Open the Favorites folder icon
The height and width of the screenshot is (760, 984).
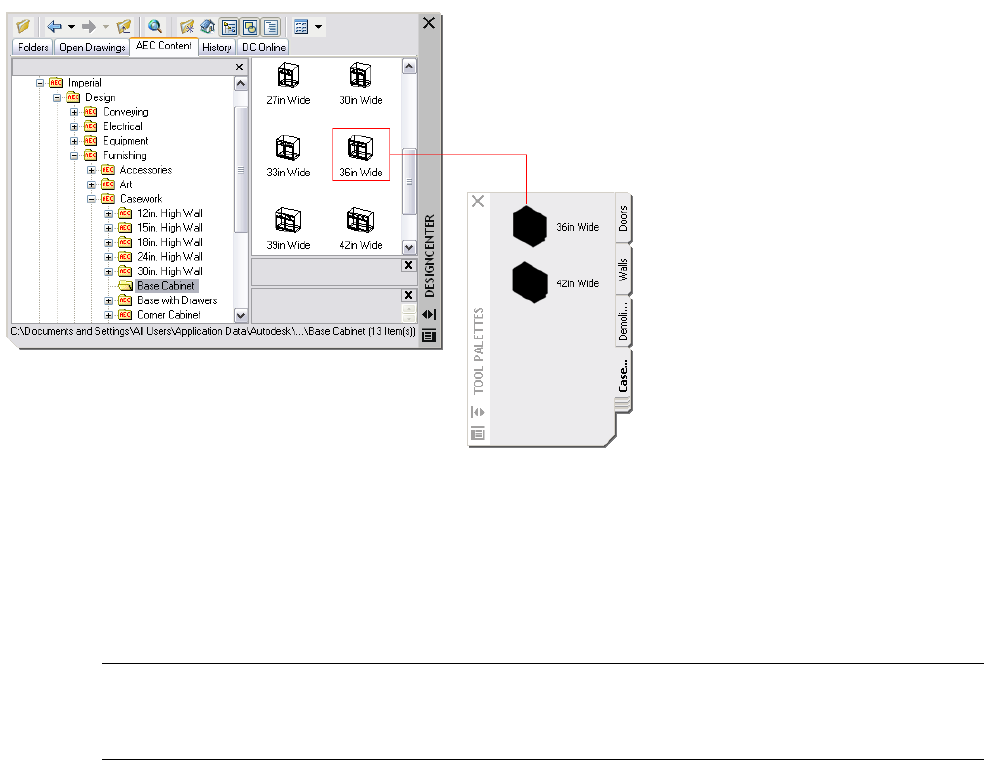(x=186, y=26)
